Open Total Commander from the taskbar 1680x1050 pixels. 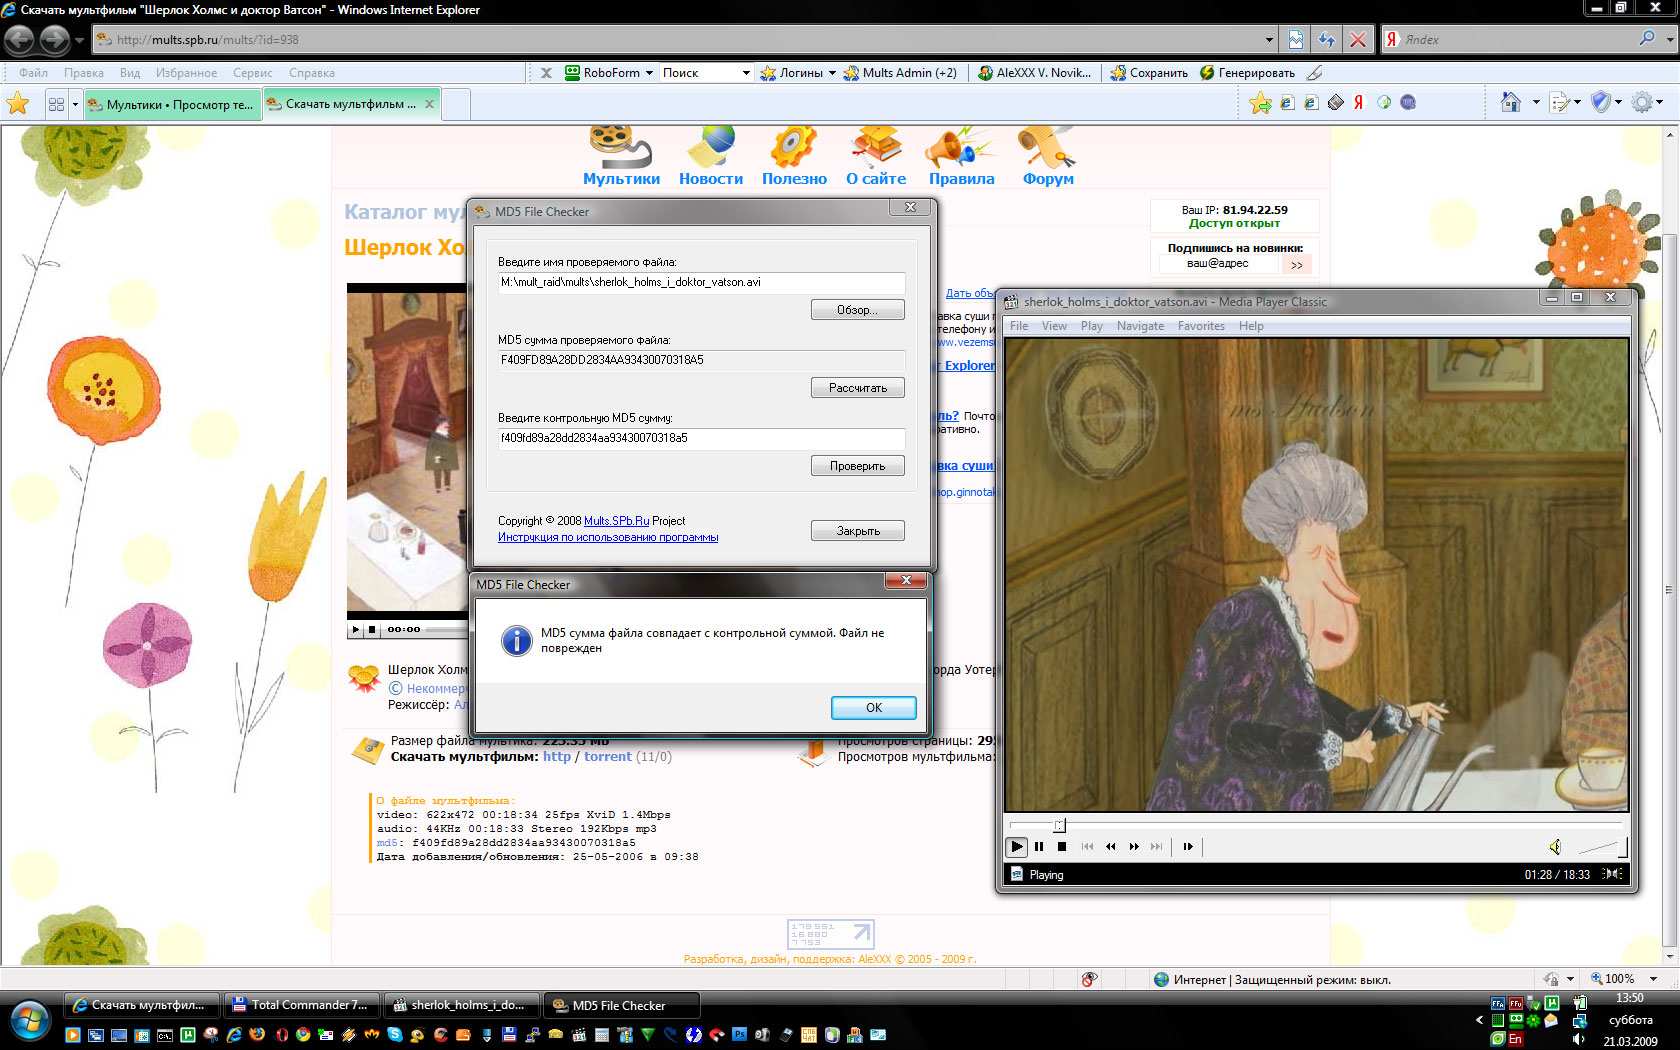(300, 1005)
